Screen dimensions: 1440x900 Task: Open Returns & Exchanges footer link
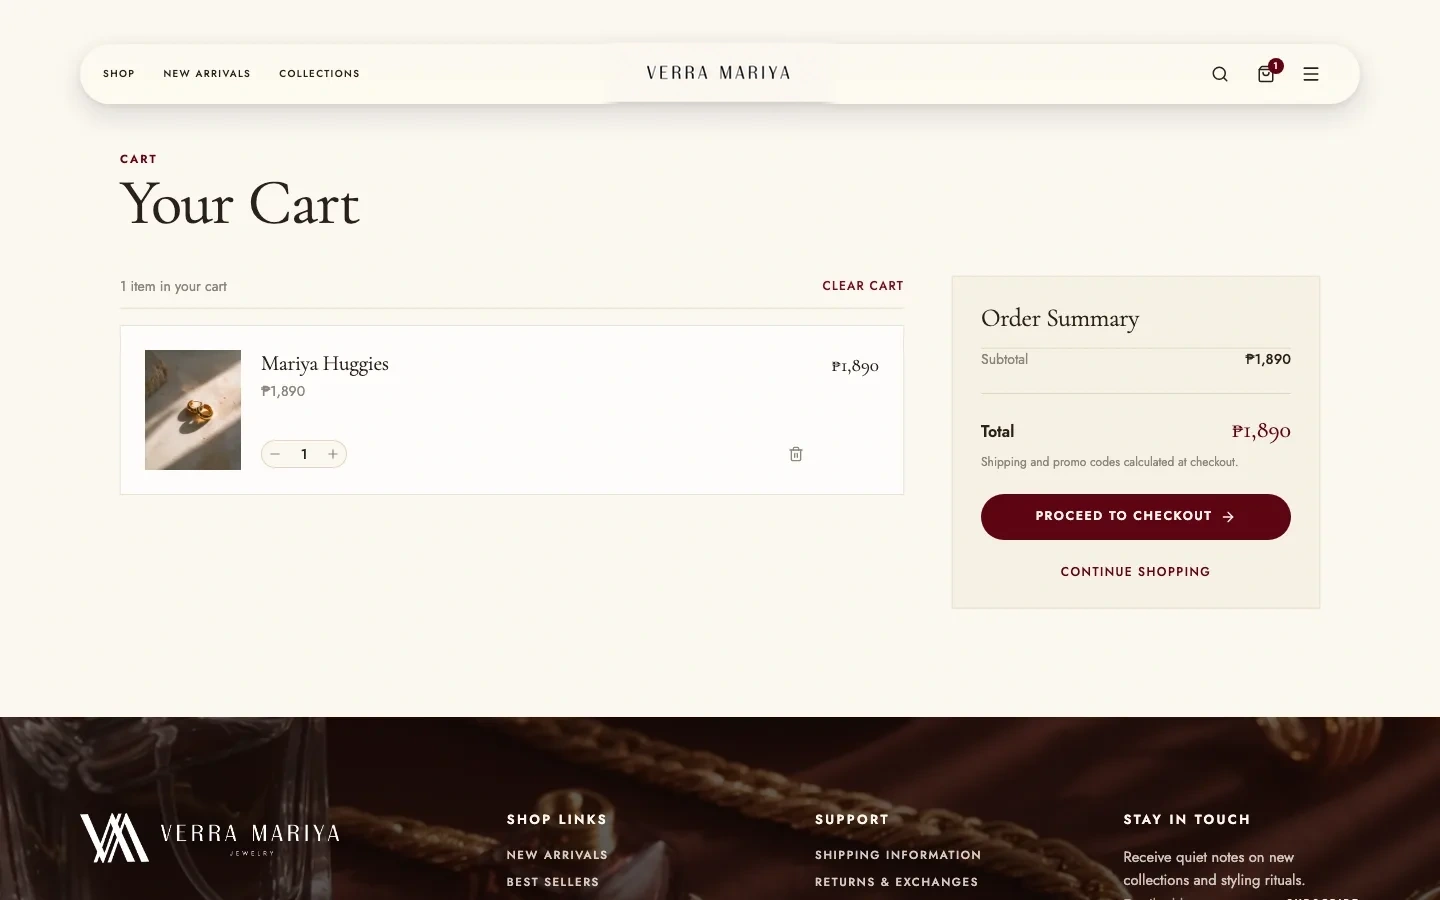click(897, 882)
